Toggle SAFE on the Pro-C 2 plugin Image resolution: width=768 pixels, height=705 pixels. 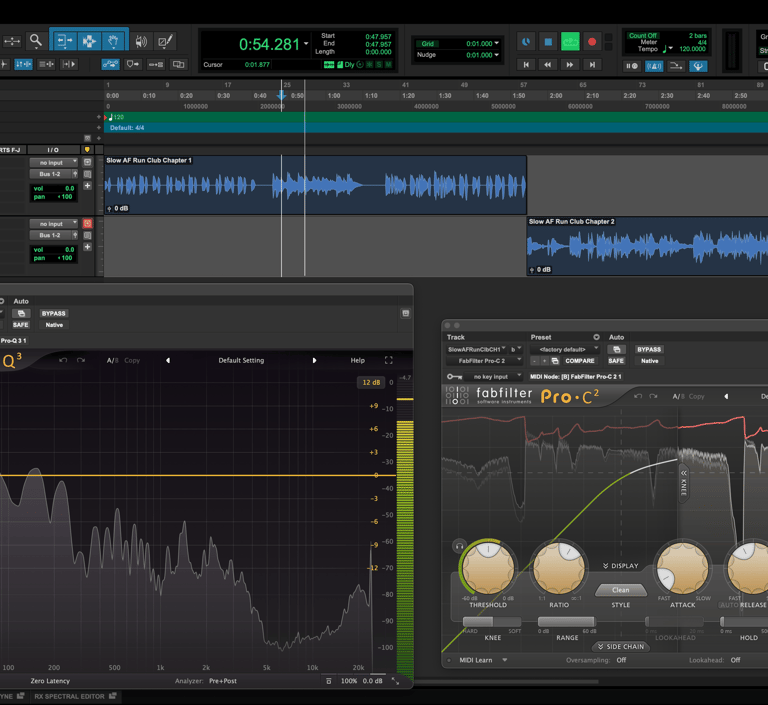[x=617, y=361]
